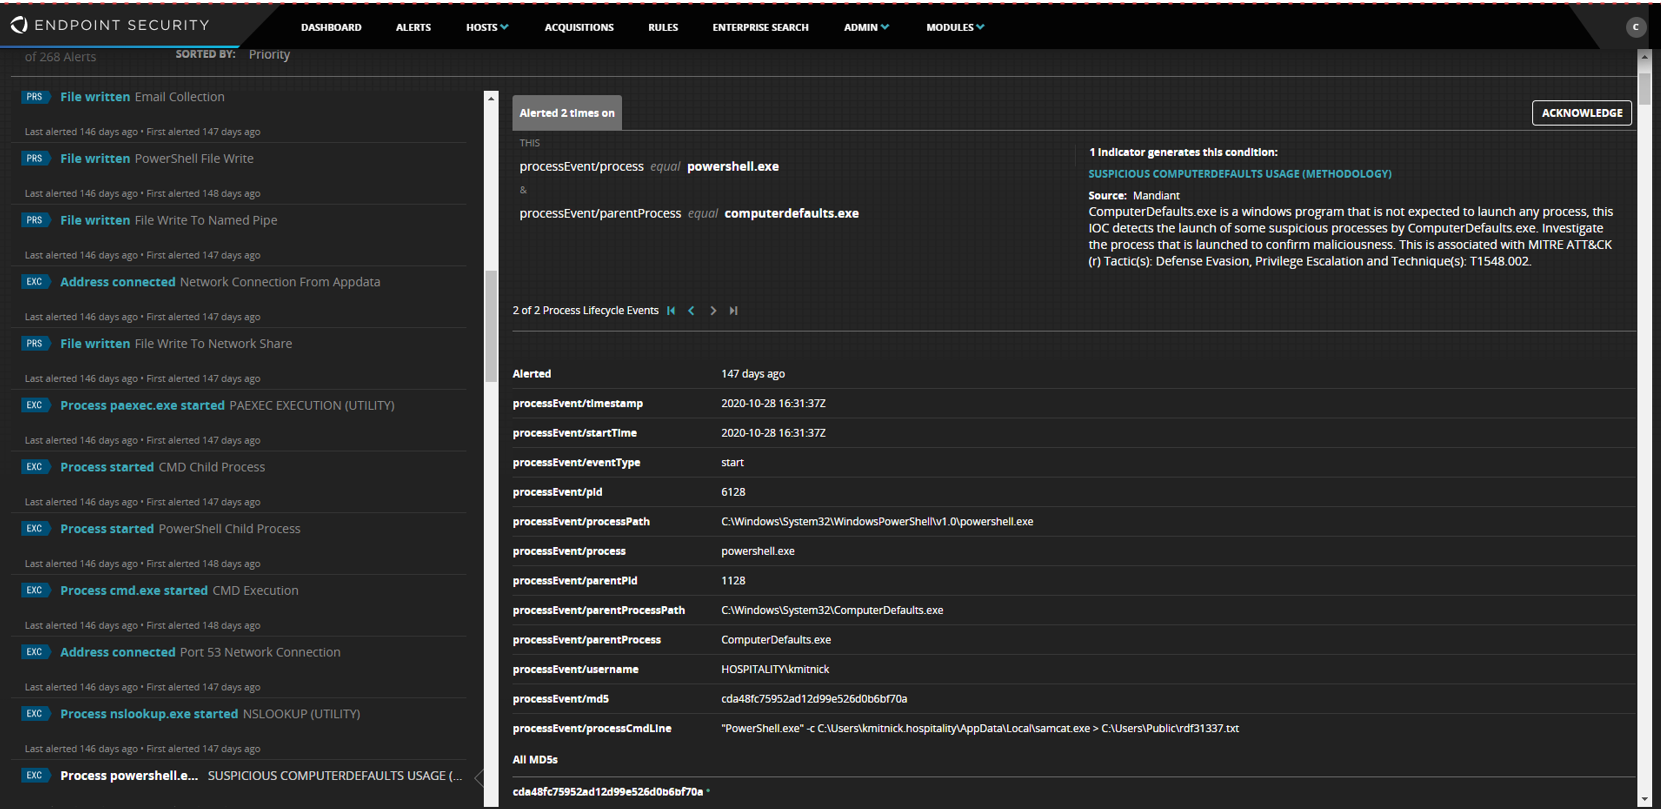Open 'File Write To Named Pipe' alert
Viewport: 1661px width, 809px height.
tap(169, 220)
